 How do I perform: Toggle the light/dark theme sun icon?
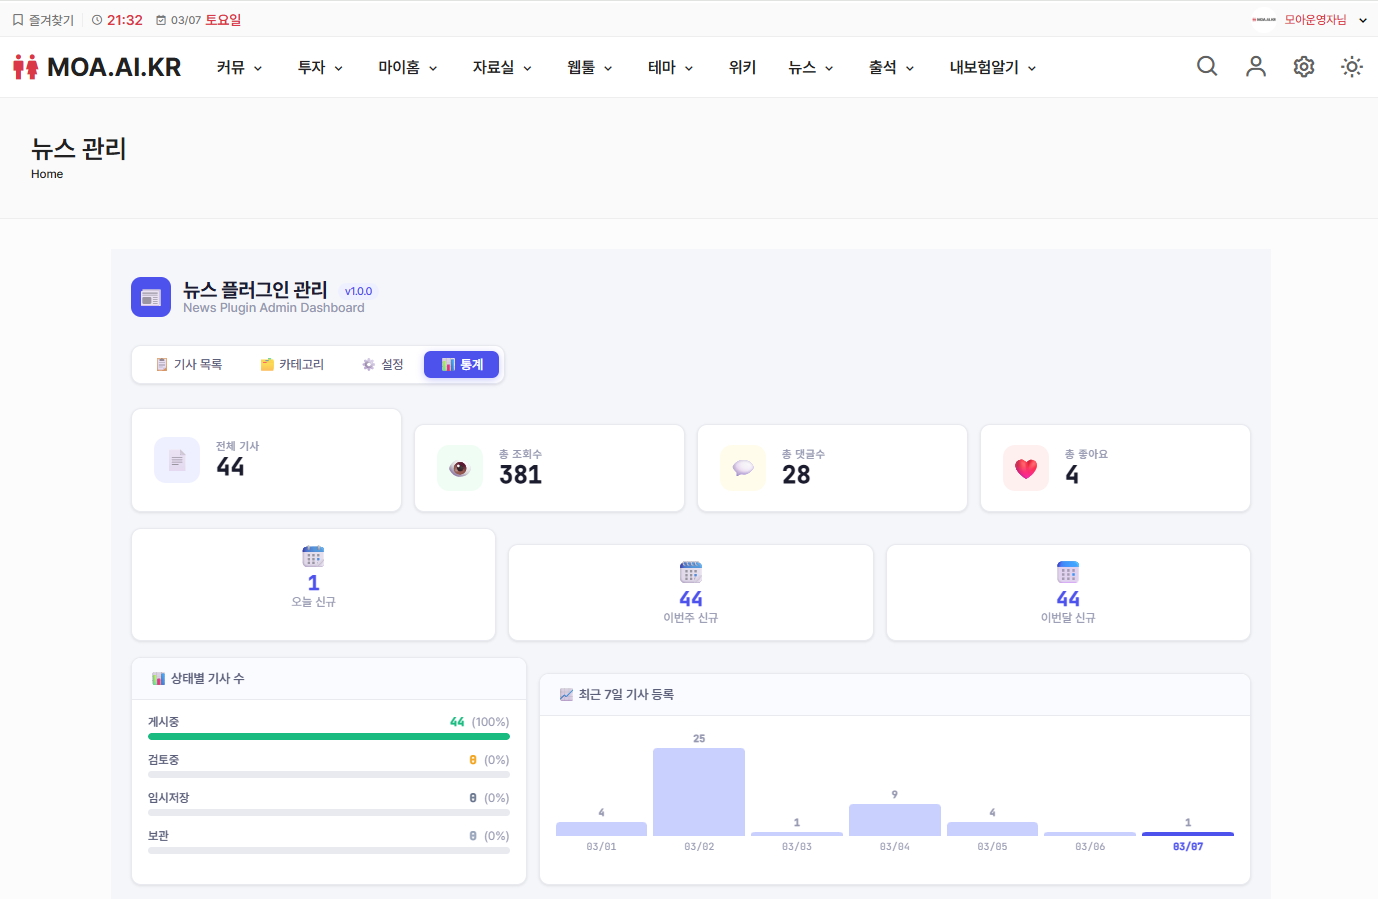pyautogui.click(x=1352, y=66)
